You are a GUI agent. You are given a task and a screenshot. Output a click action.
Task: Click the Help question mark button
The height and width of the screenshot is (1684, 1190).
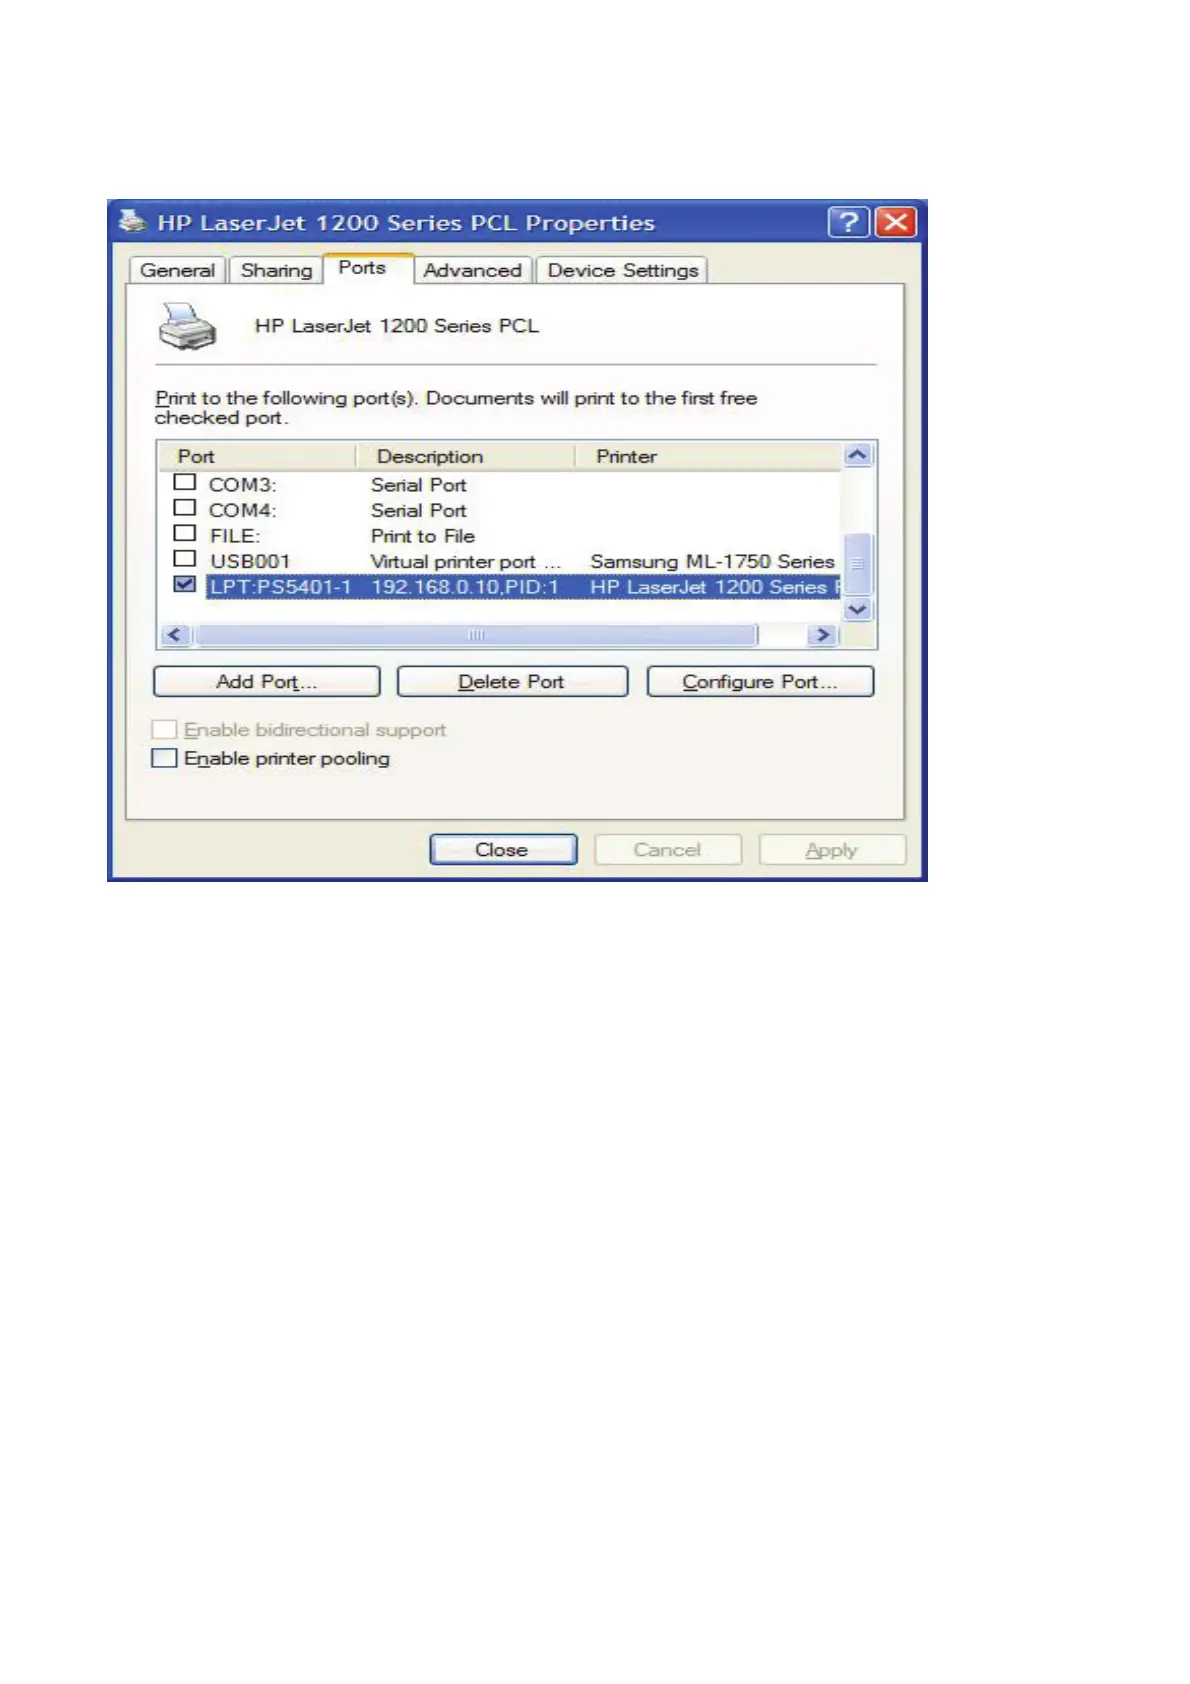pyautogui.click(x=849, y=221)
